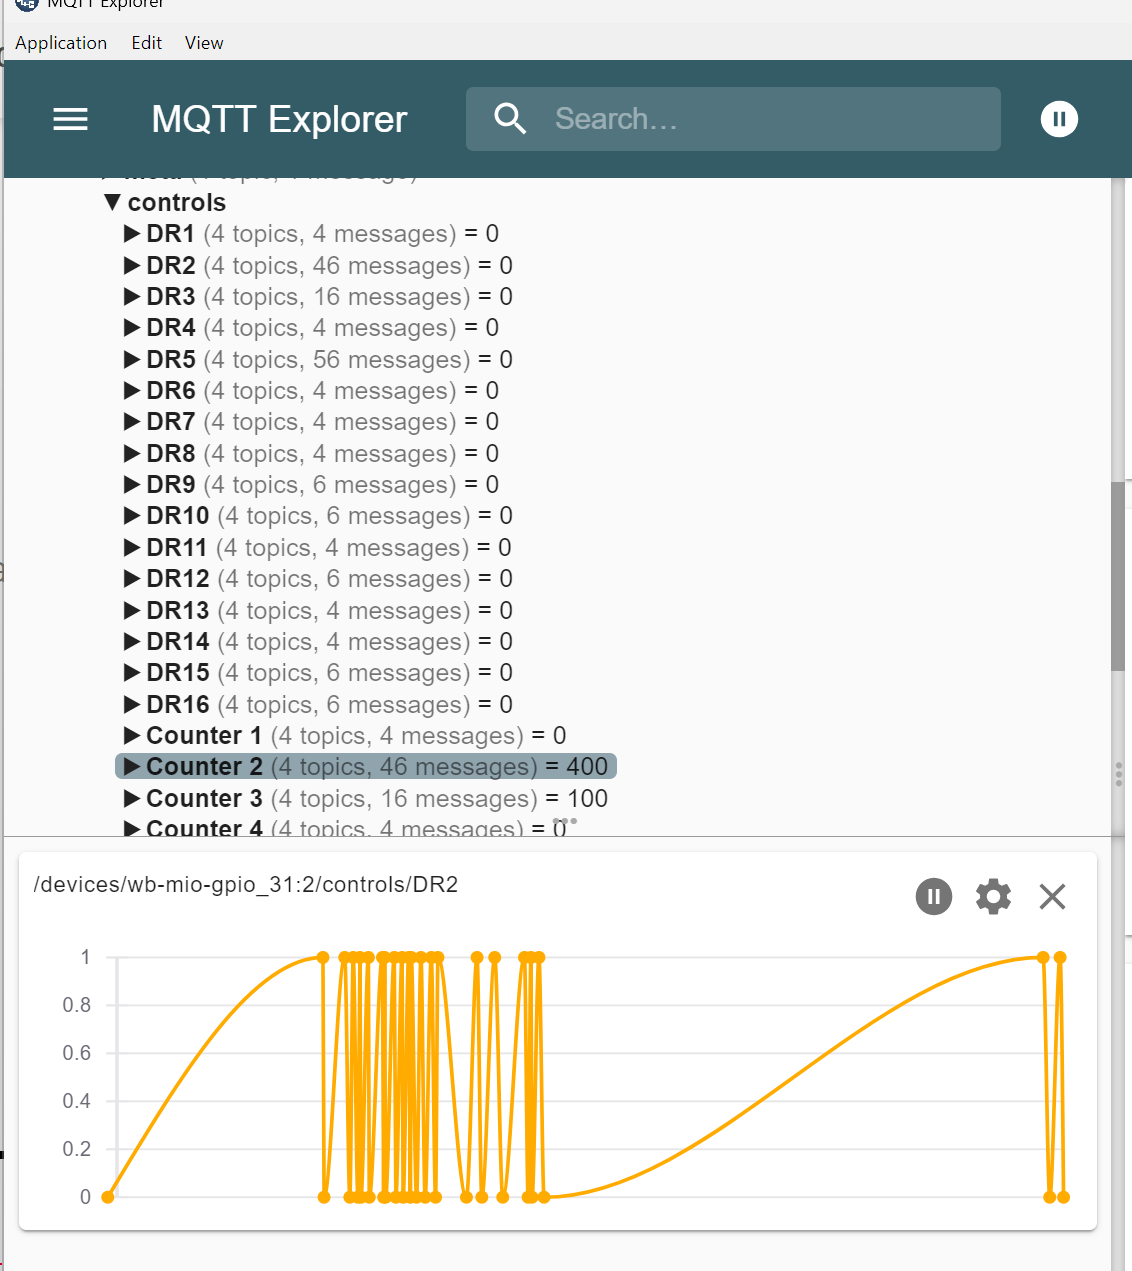
Task: Select the Counter 1 topic
Action: [204, 736]
